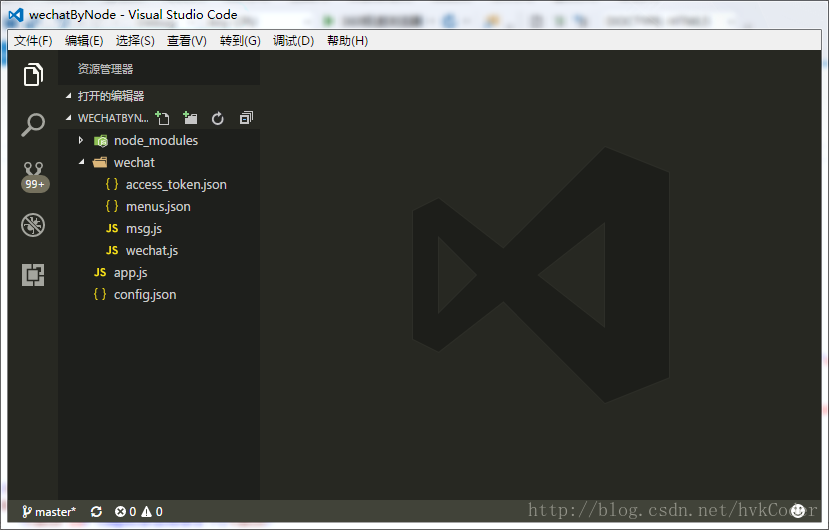Click the node_modules folder icon
This screenshot has width=829, height=530.
(x=100, y=141)
